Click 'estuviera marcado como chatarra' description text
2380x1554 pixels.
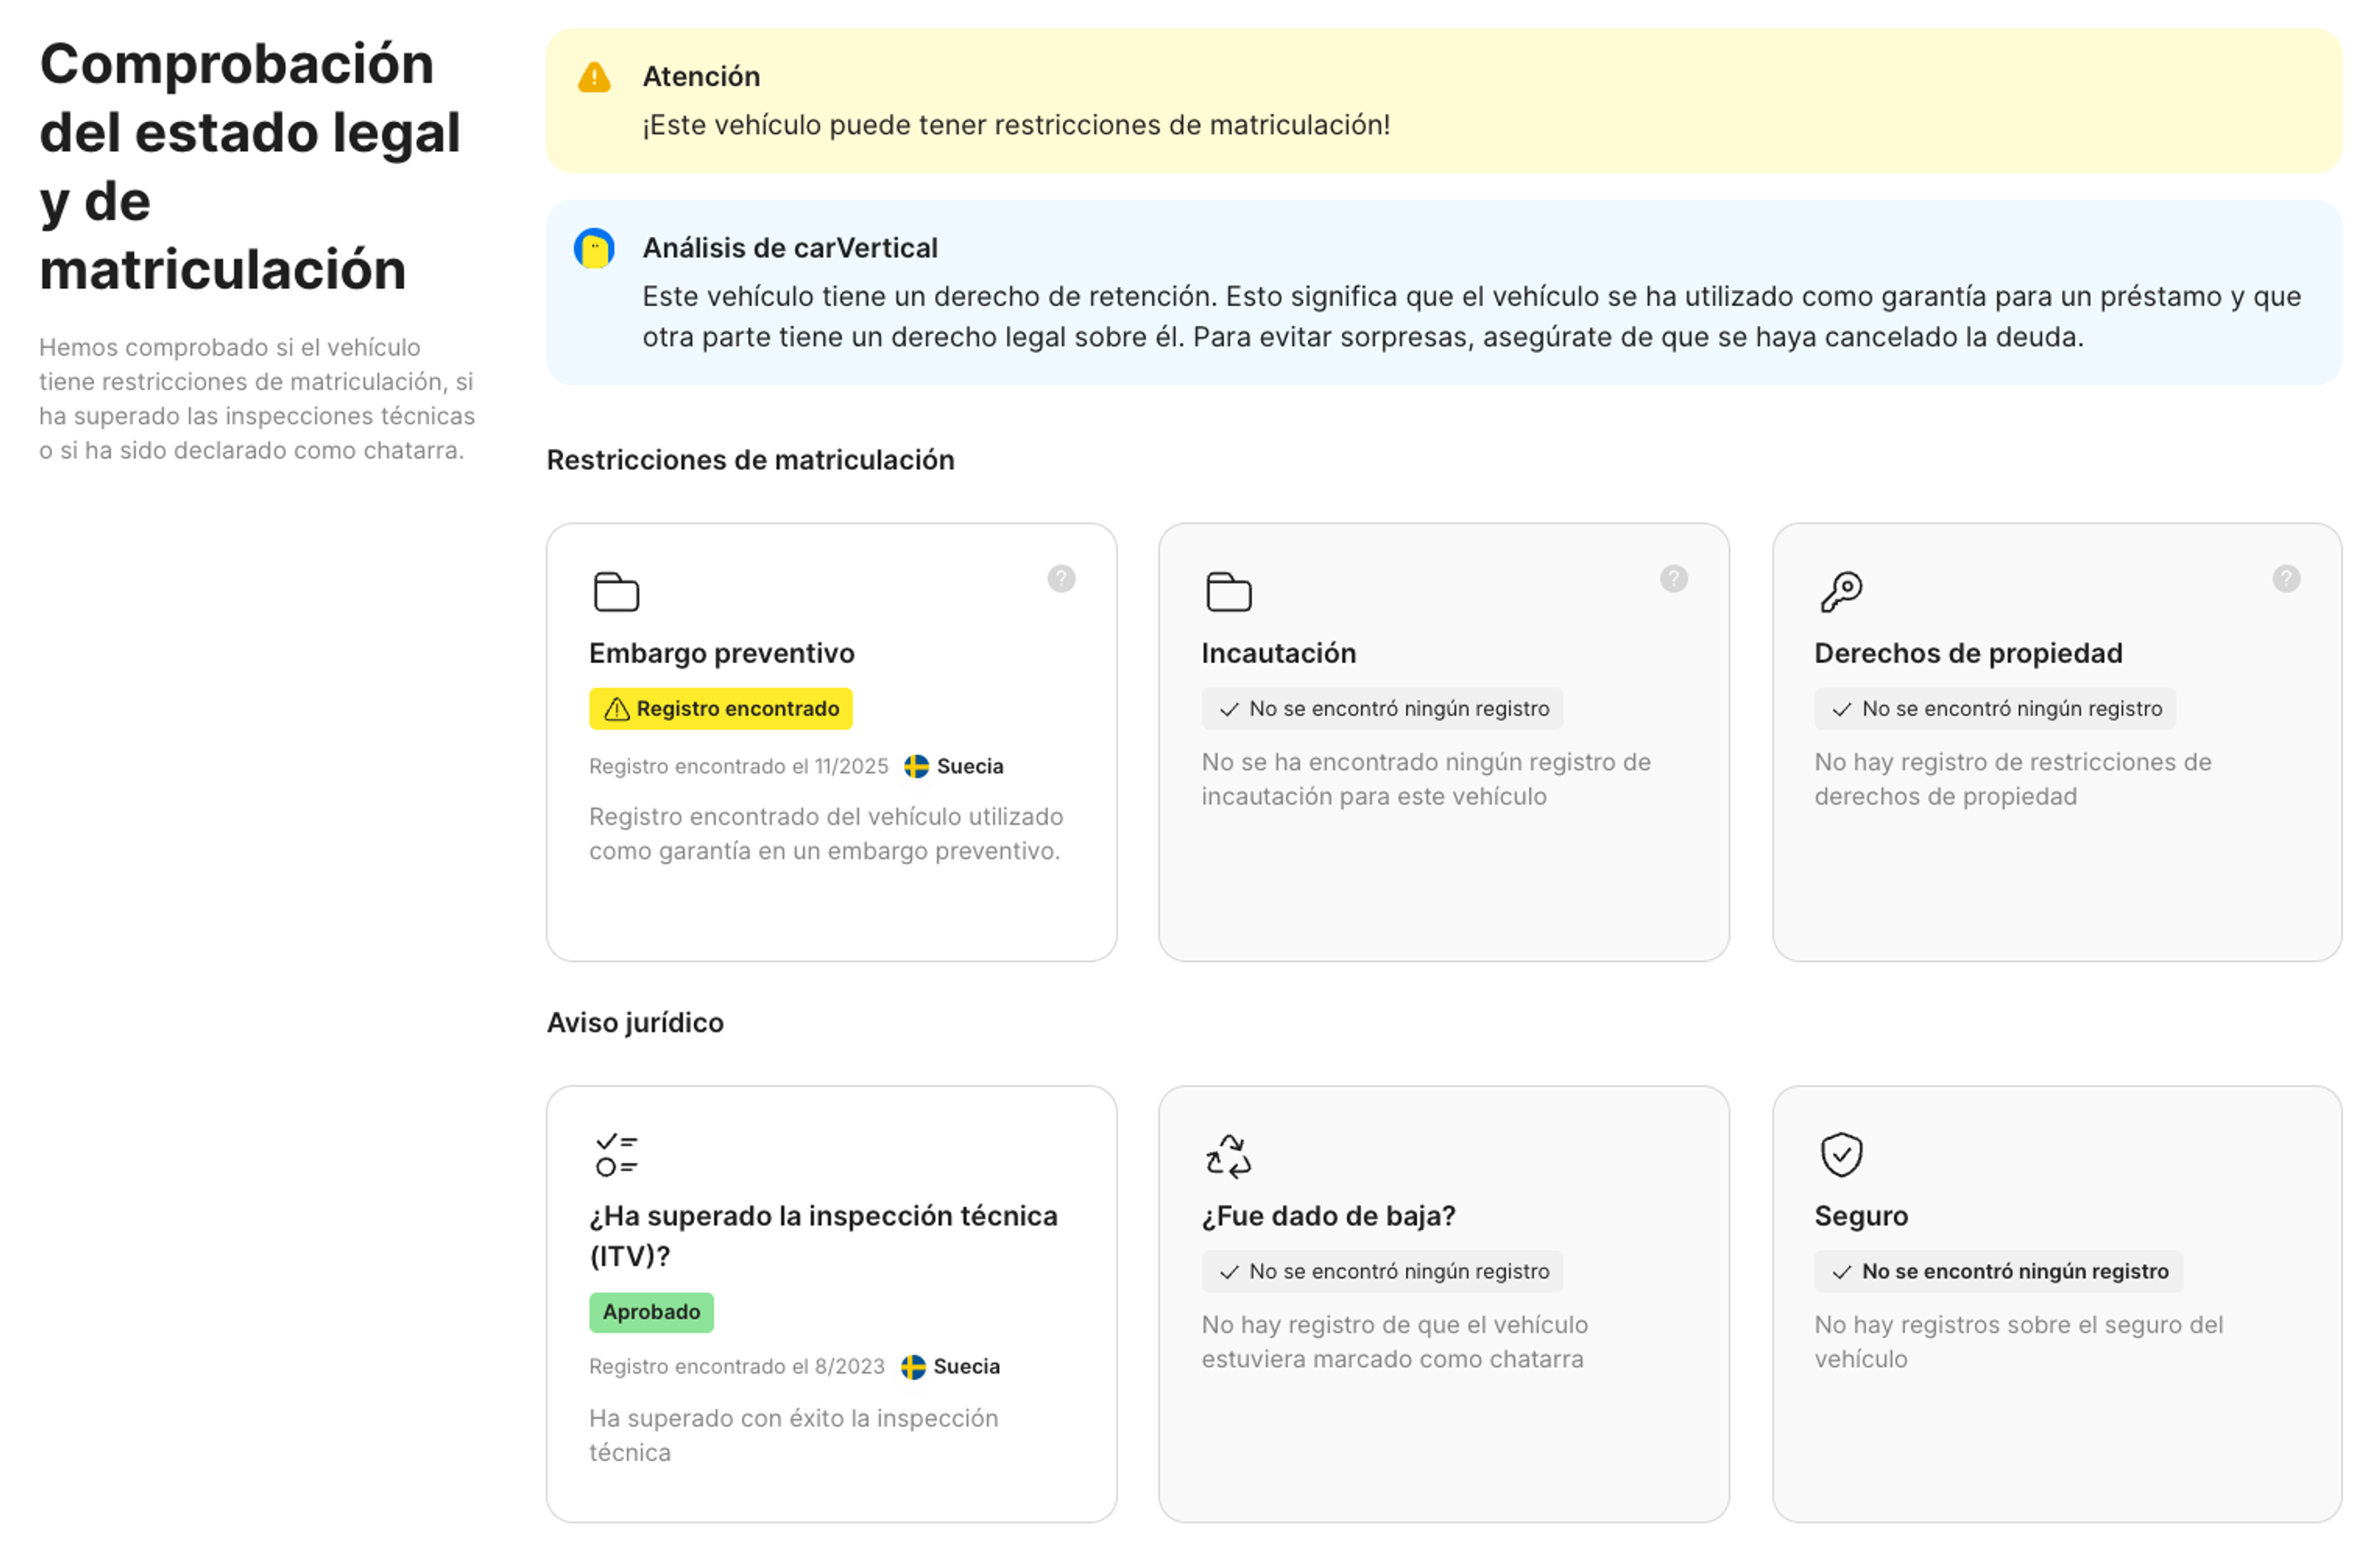1394,1342
